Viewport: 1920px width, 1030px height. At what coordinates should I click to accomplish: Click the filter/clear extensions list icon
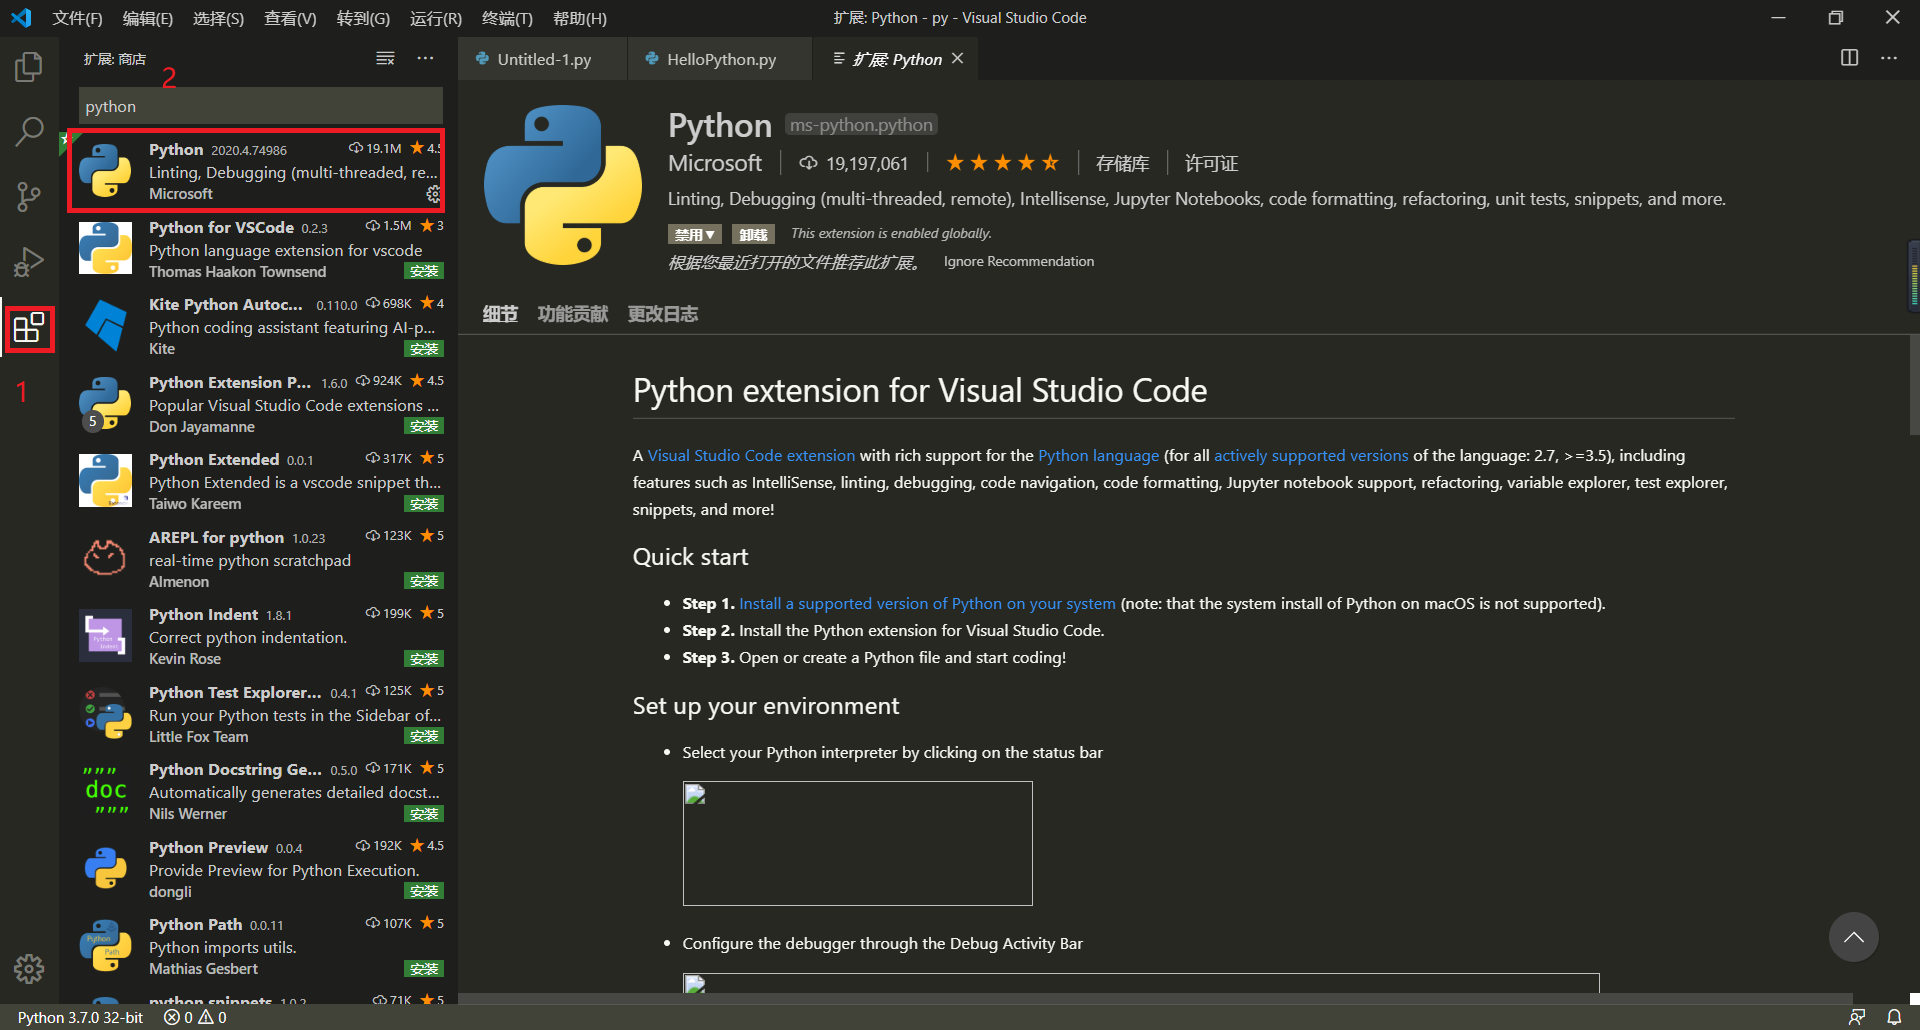(385, 58)
